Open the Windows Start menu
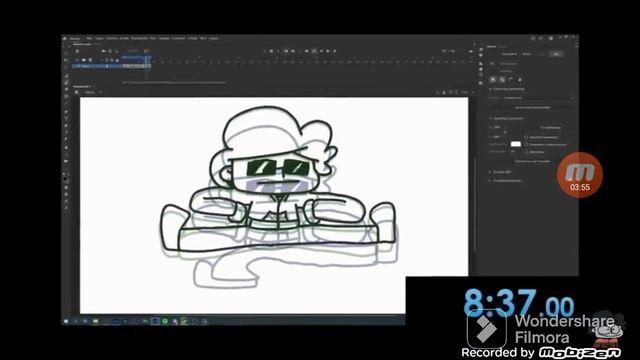Image resolution: width=640 pixels, height=360 pixels. pos(66,321)
